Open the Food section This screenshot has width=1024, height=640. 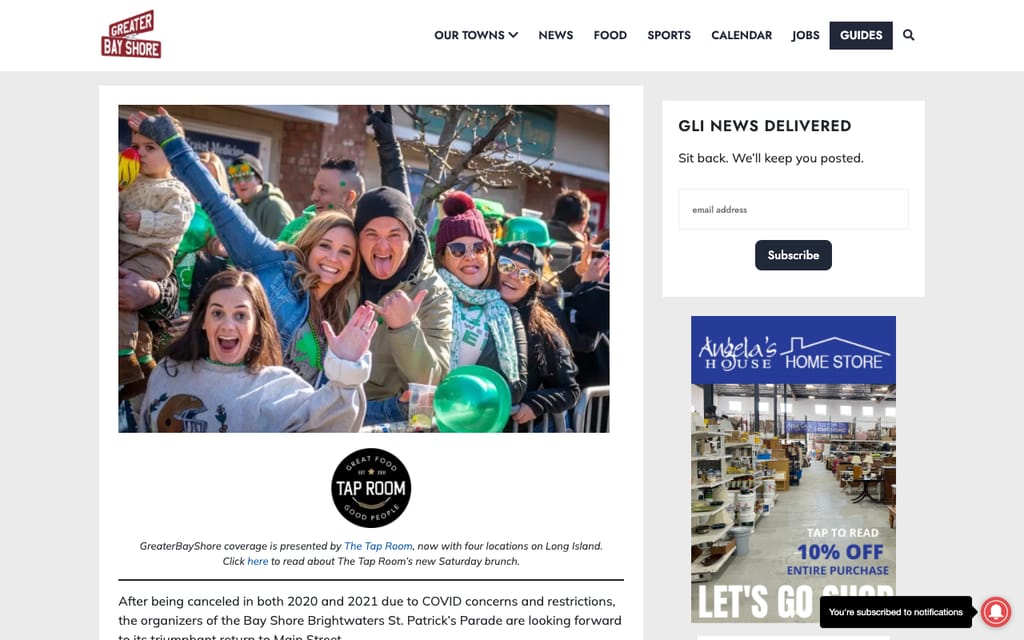(x=610, y=35)
